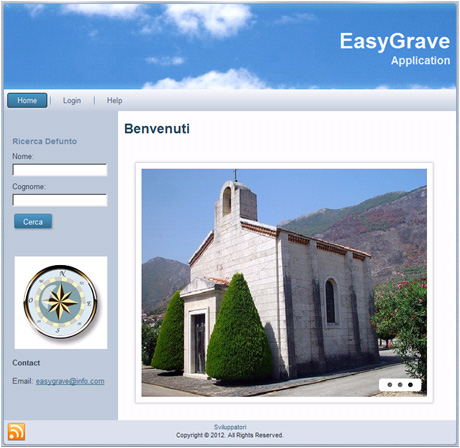460x448 pixels.
Task: Click the Contact heading
Action: pos(26,363)
